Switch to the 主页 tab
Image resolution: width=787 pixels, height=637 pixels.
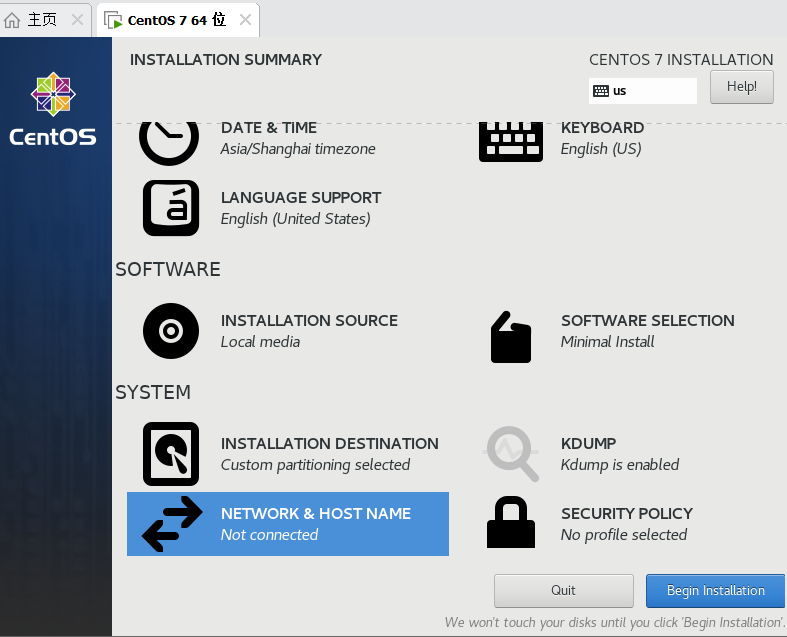click(45, 20)
